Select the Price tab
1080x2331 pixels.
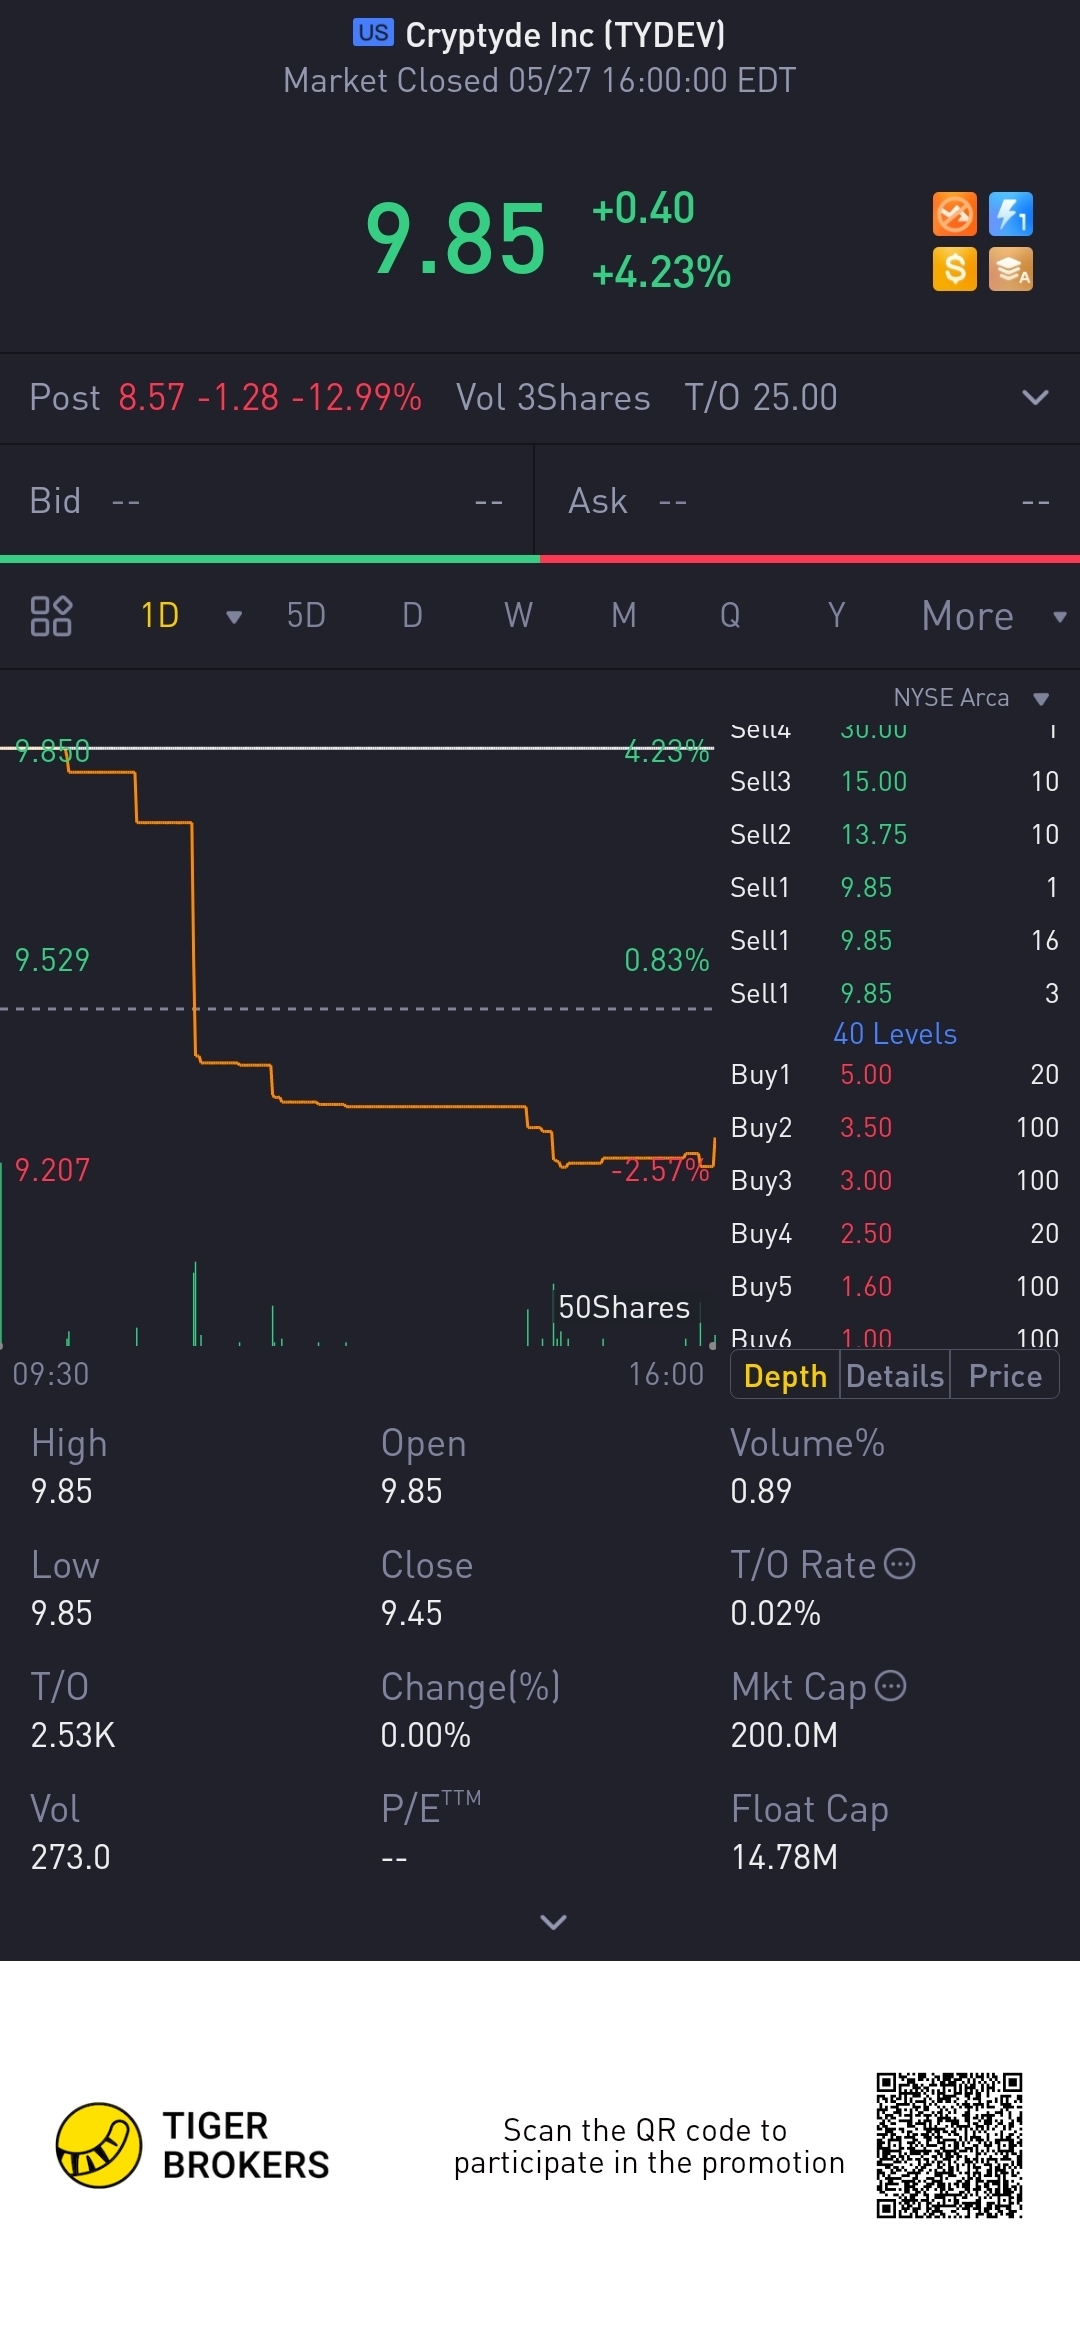click(1005, 1376)
